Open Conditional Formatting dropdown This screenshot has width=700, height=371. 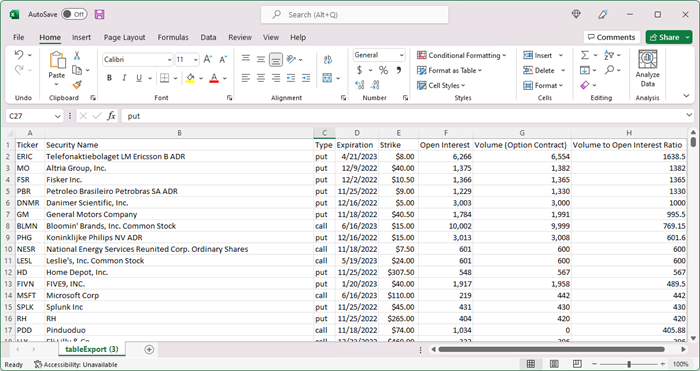(462, 55)
